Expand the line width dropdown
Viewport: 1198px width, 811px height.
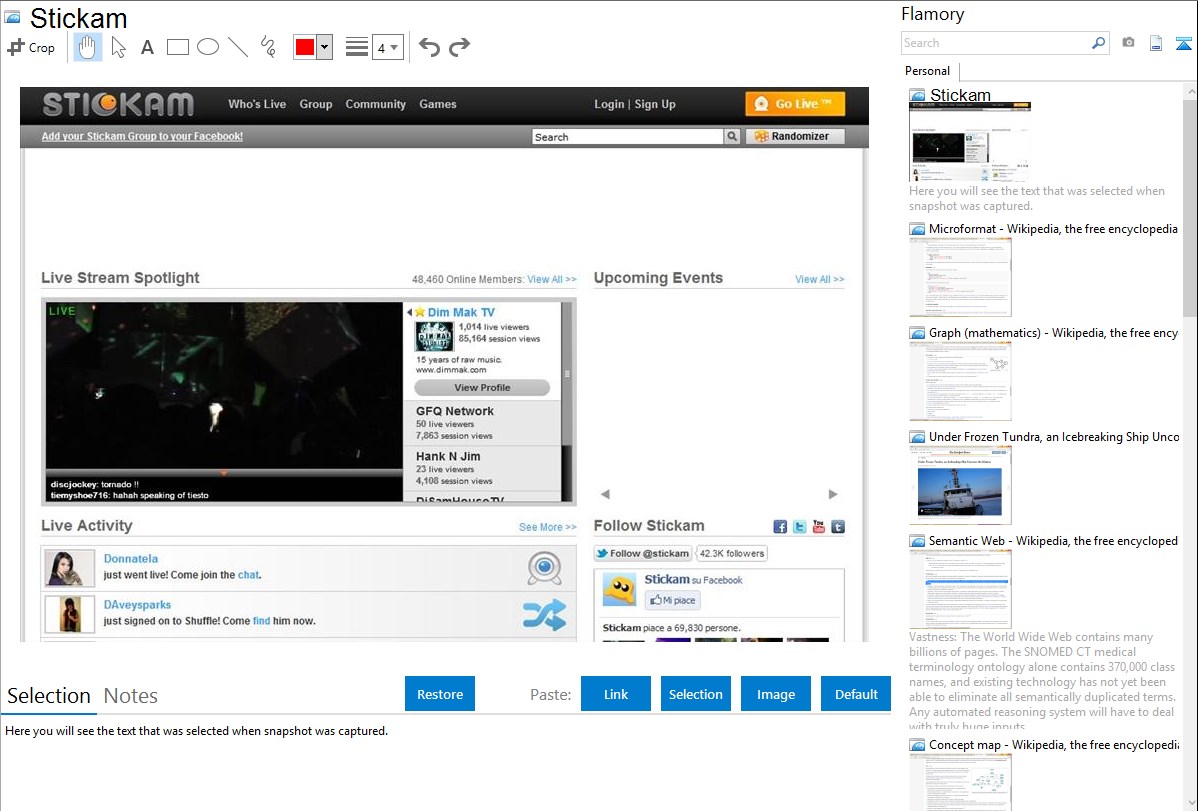(387, 47)
